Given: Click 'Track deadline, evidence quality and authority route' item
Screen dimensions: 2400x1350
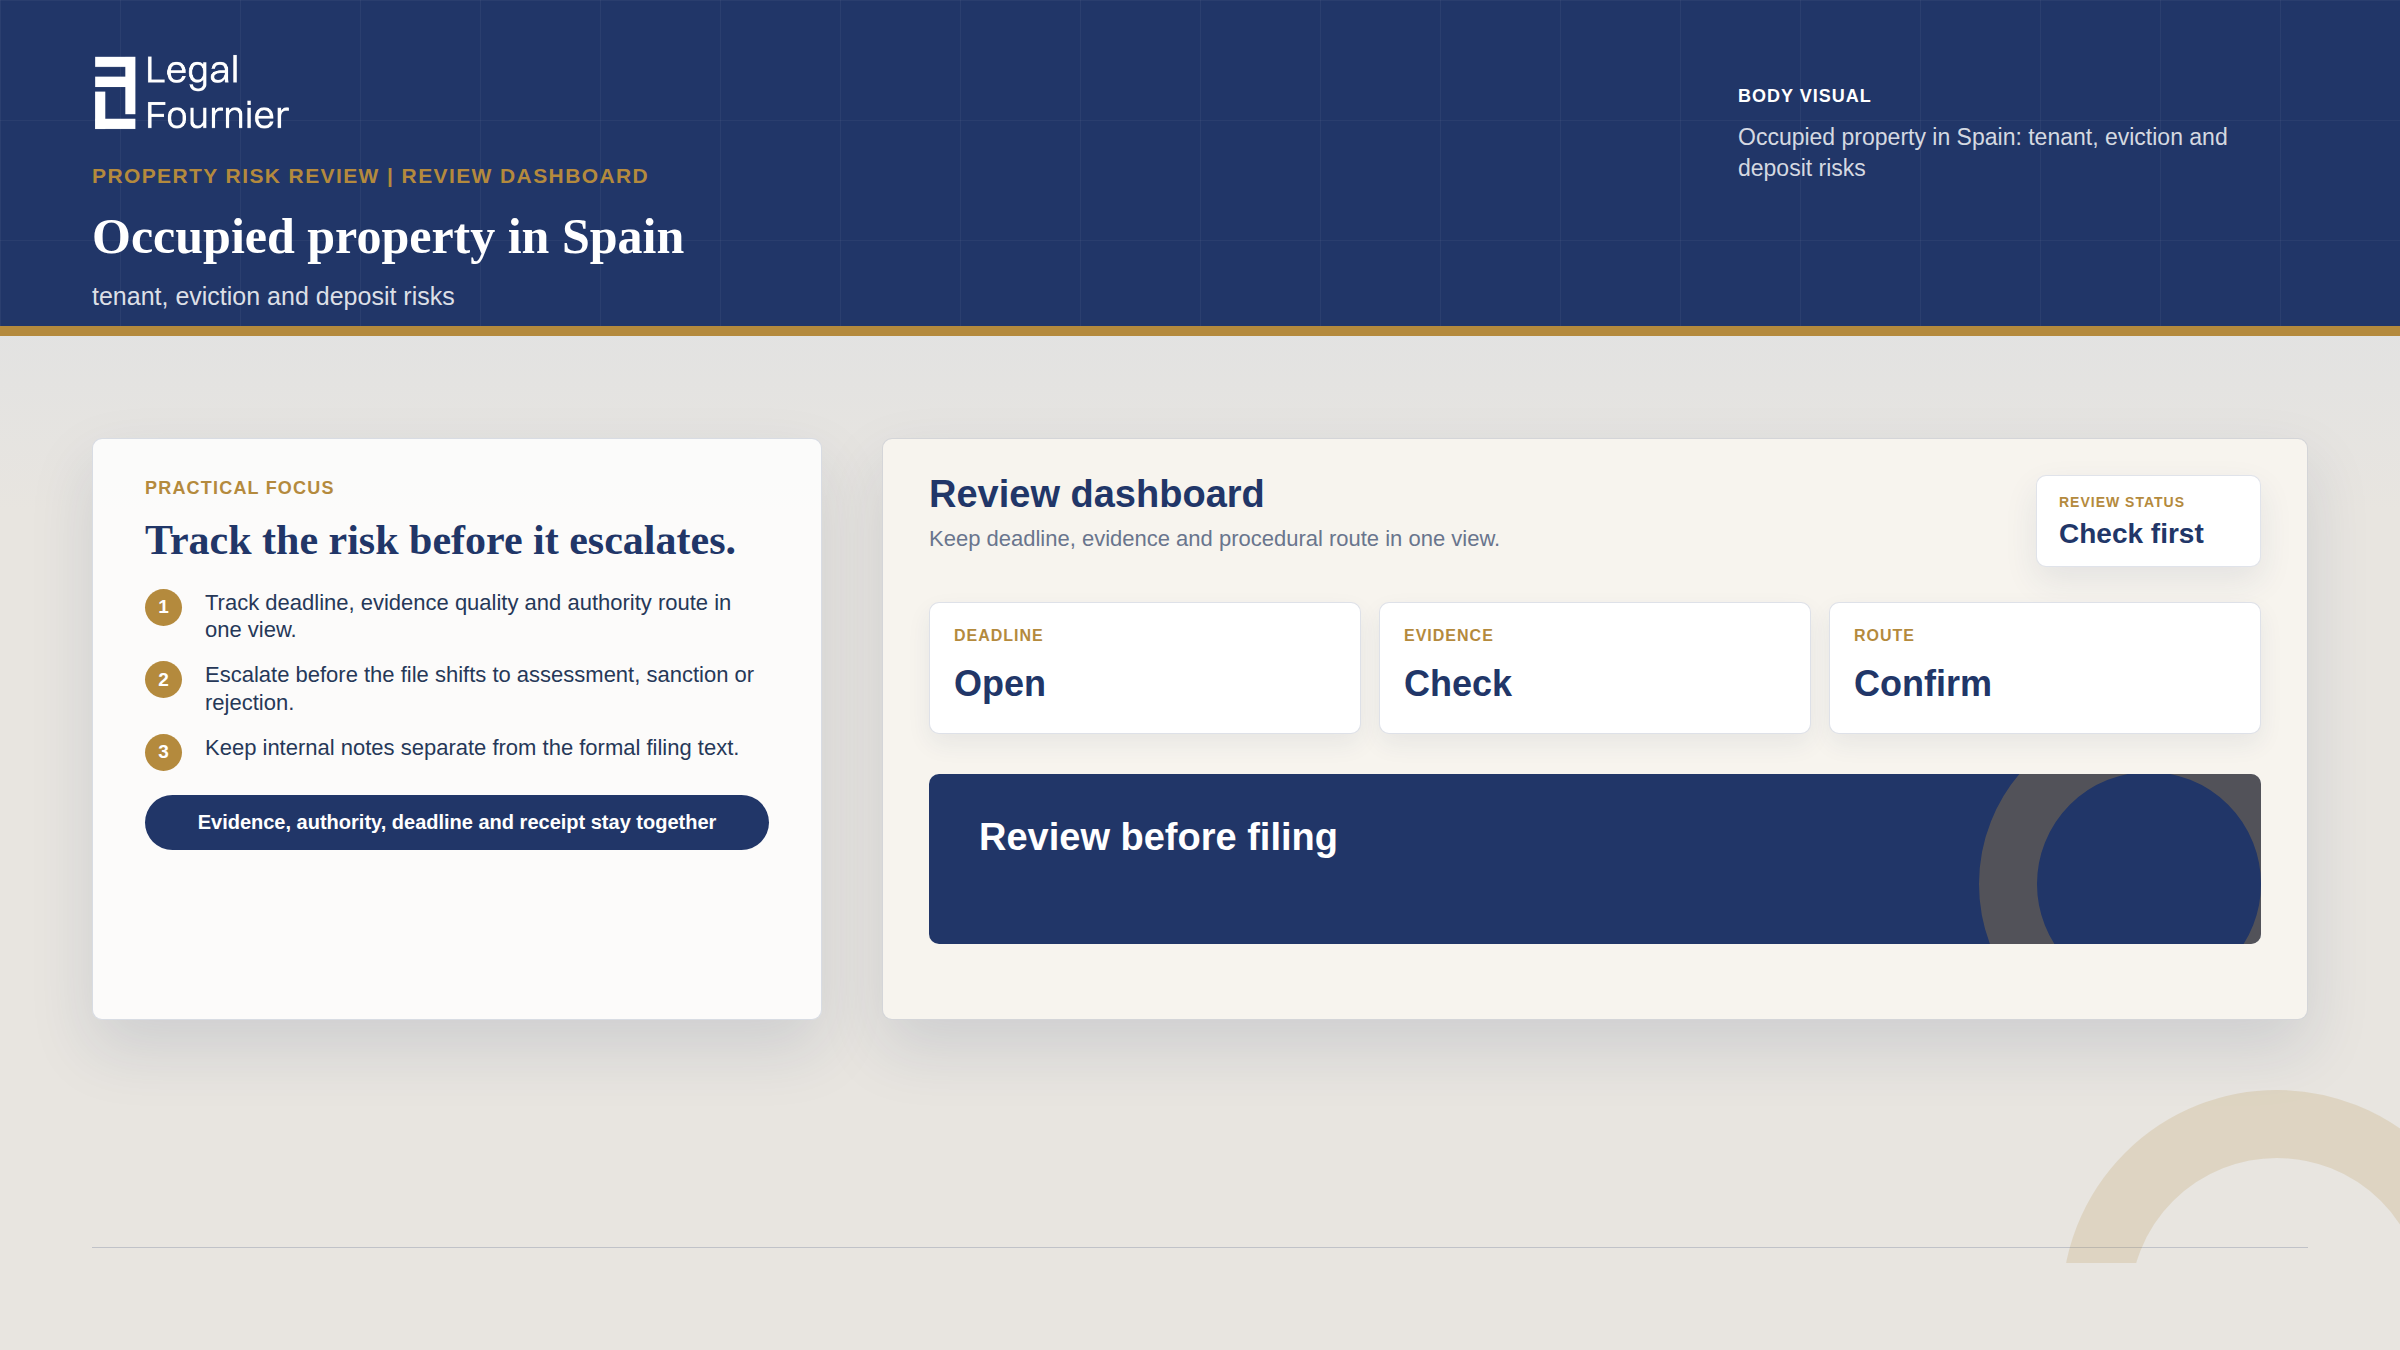Looking at the screenshot, I should (x=468, y=616).
